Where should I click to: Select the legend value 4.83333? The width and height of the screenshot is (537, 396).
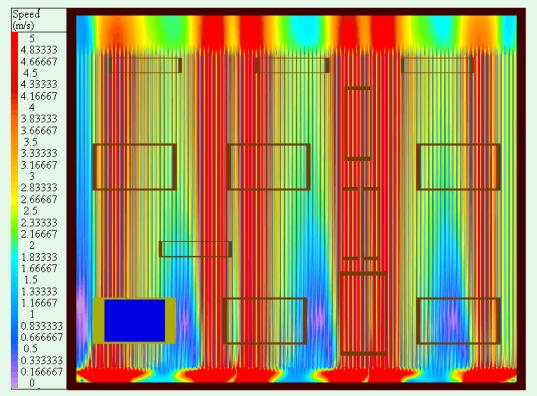pyautogui.click(x=39, y=50)
